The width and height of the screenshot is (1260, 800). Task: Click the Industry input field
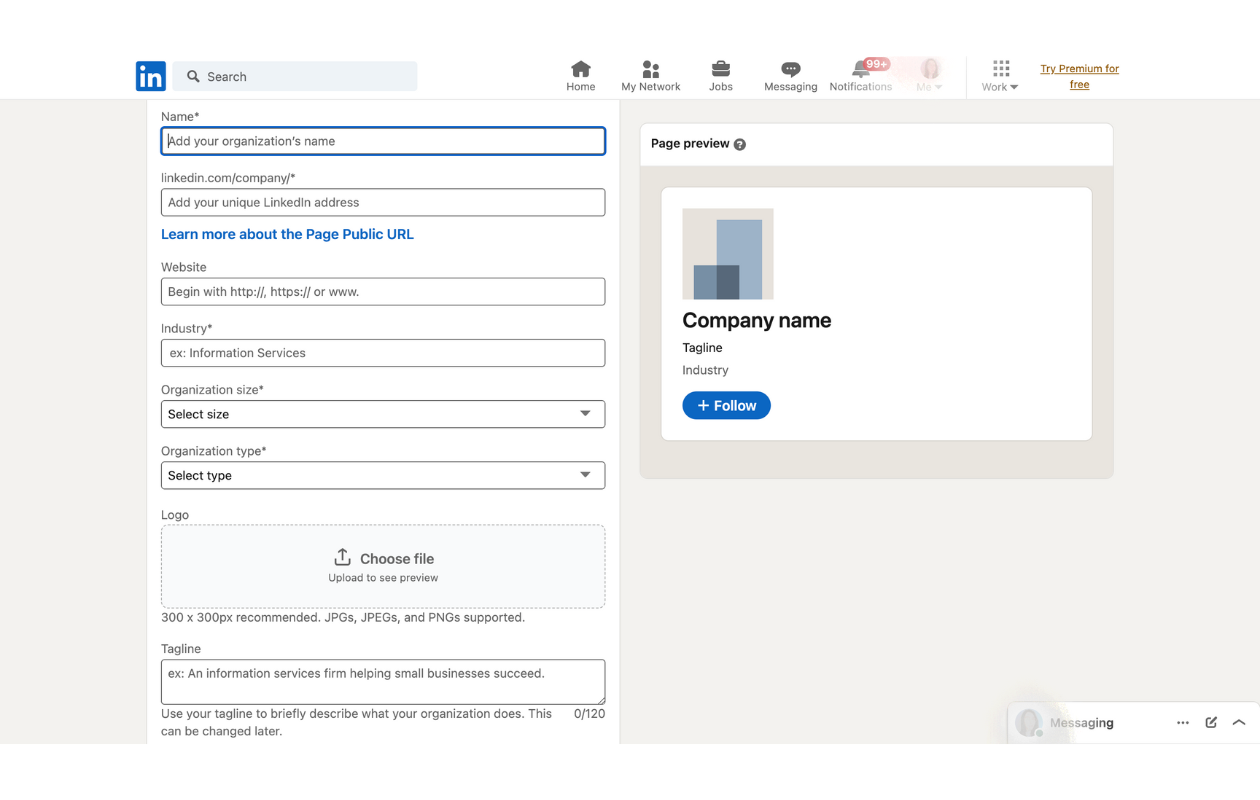pyautogui.click(x=383, y=353)
